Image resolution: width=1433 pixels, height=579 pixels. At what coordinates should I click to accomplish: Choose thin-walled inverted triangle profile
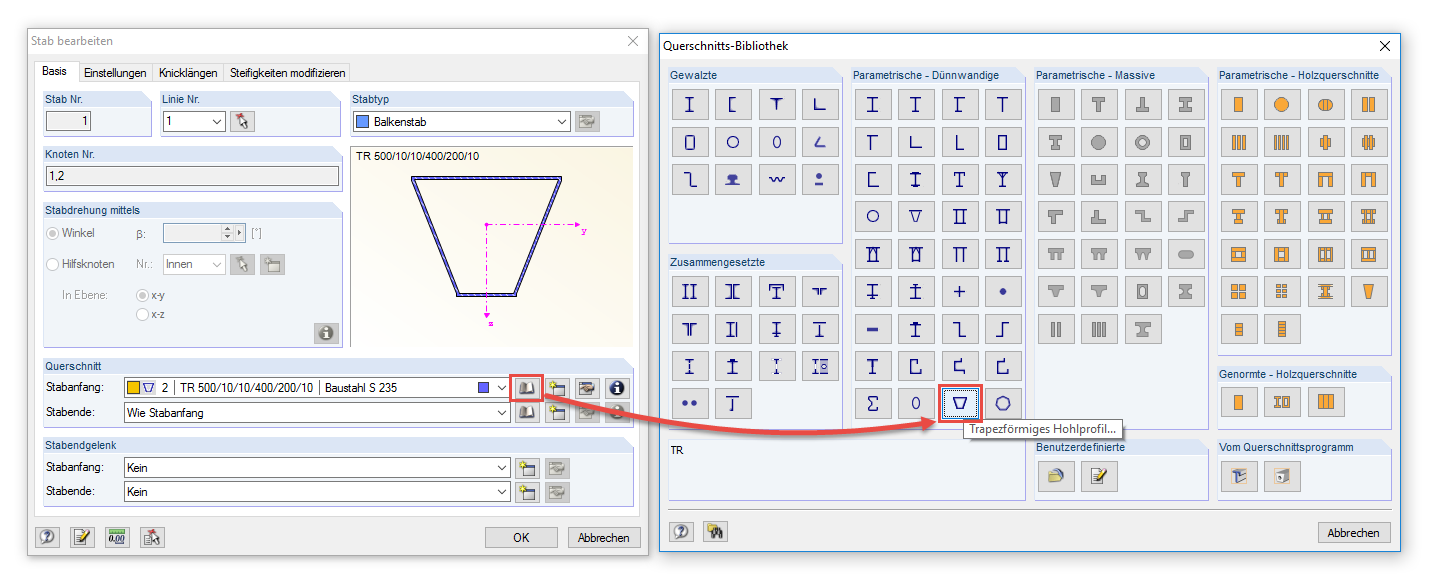coord(916,216)
